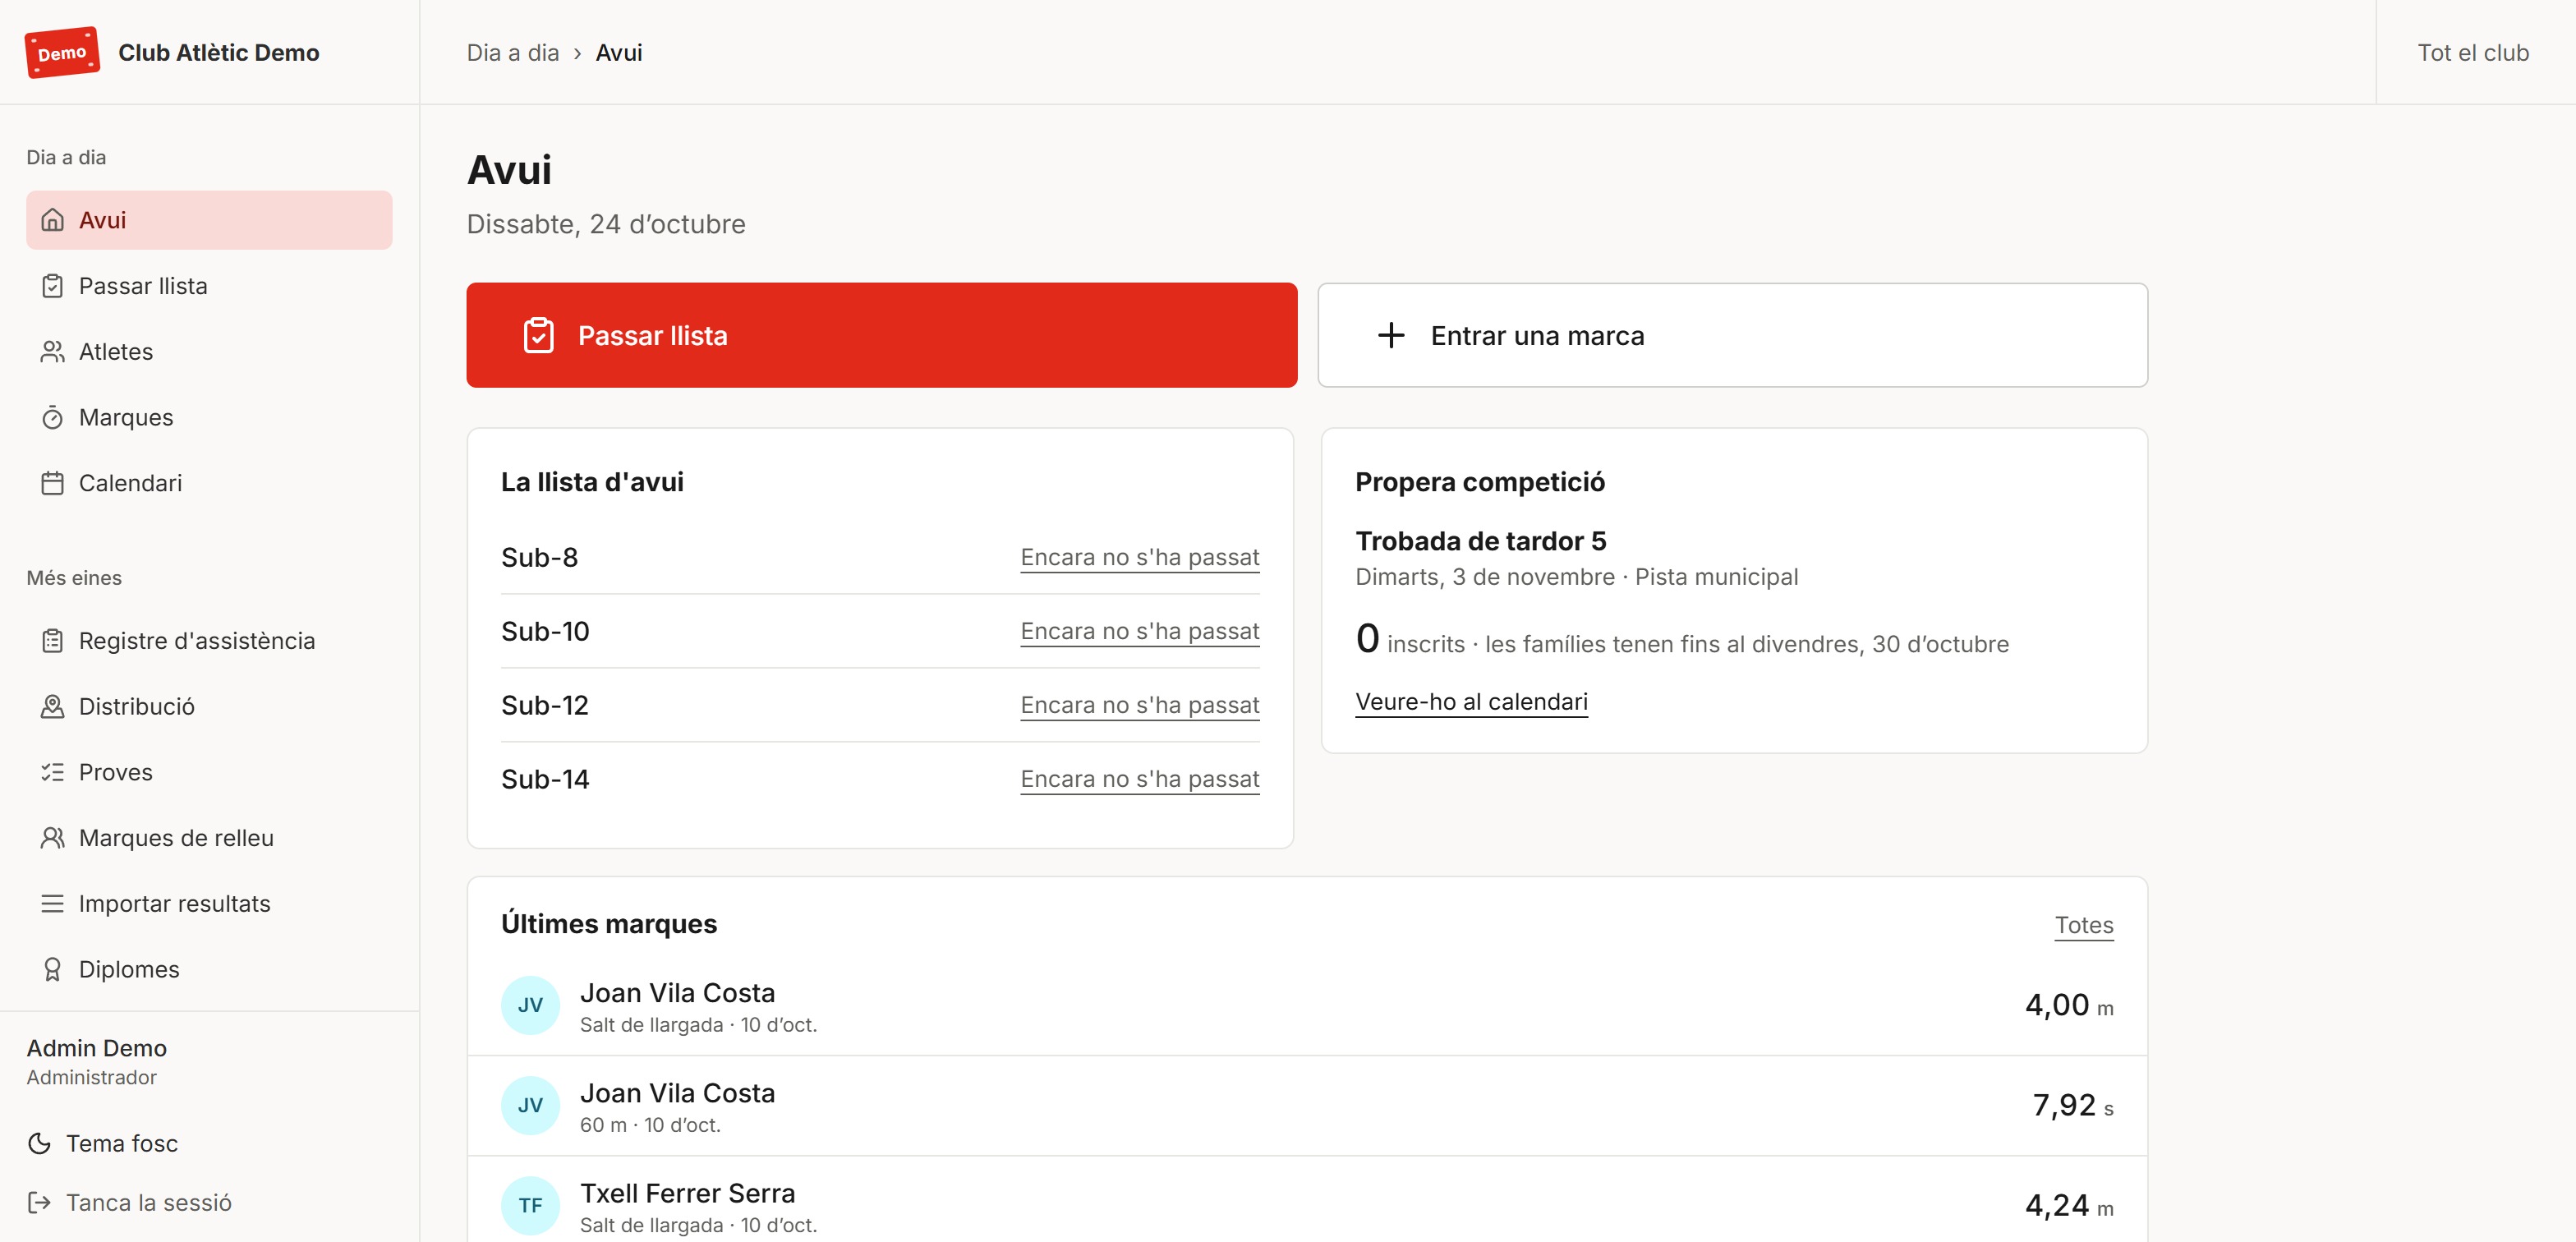Click the big red Passar llista button
The width and height of the screenshot is (2576, 1242).
click(x=881, y=335)
